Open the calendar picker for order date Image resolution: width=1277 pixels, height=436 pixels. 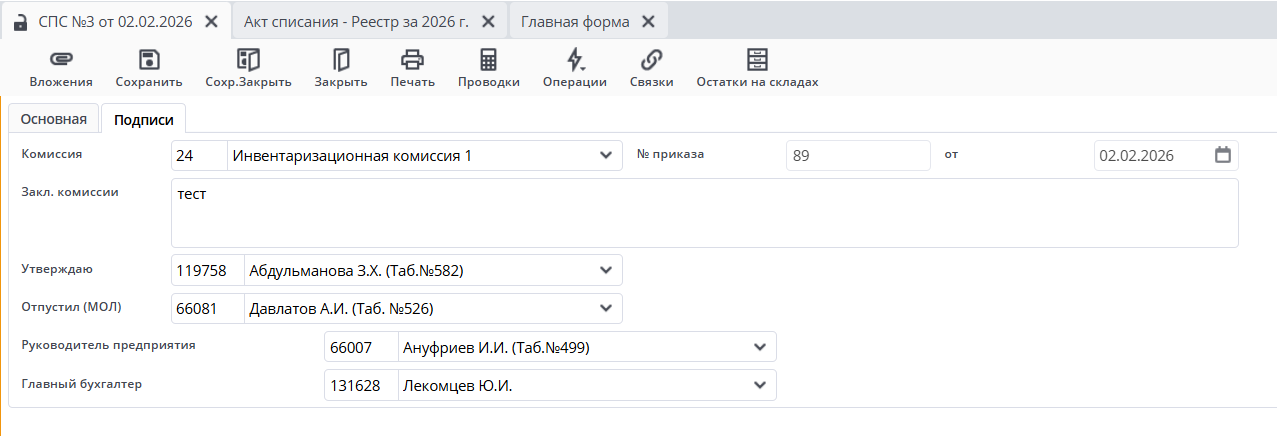(1223, 156)
